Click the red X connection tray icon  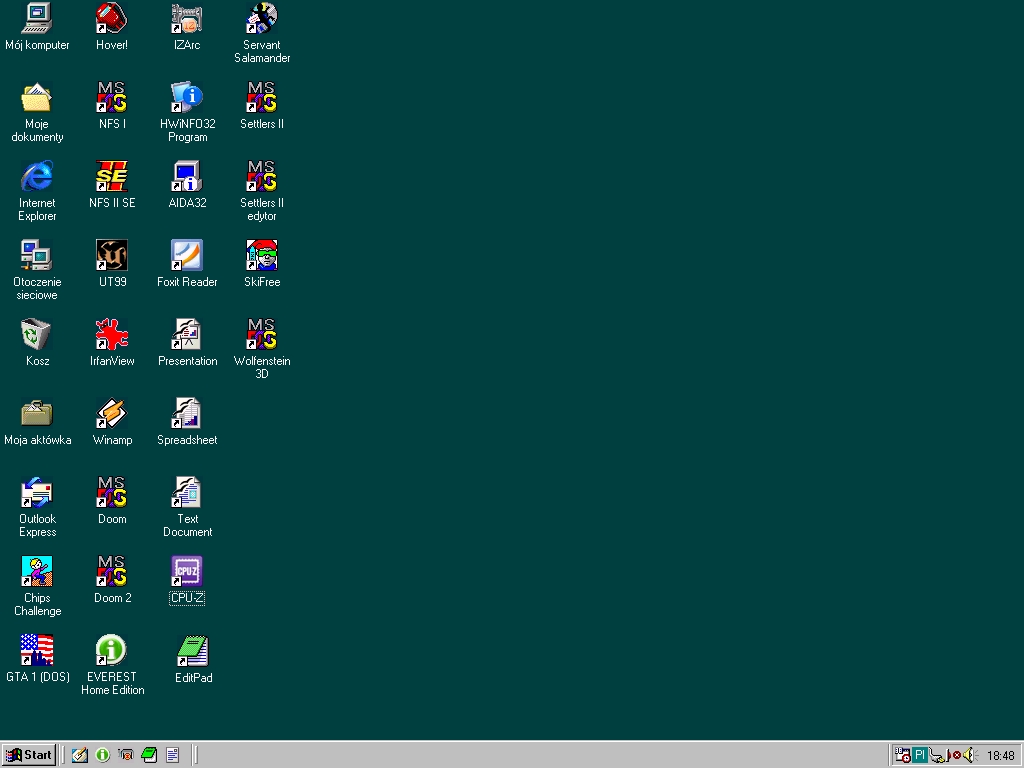[x=955, y=756]
